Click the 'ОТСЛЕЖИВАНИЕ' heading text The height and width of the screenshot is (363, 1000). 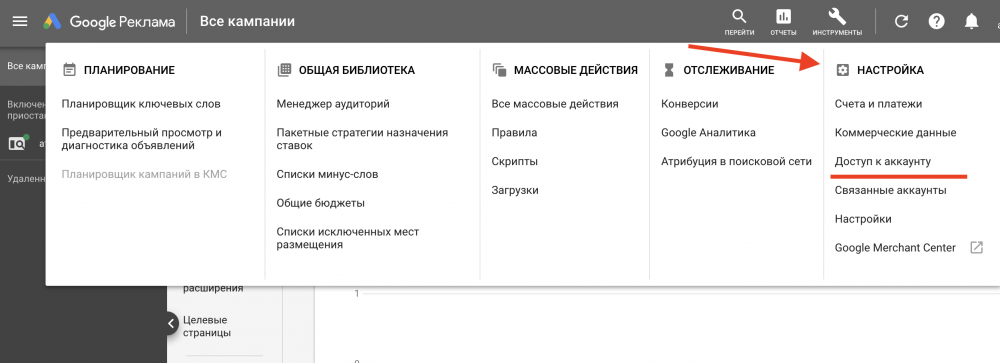[729, 70]
